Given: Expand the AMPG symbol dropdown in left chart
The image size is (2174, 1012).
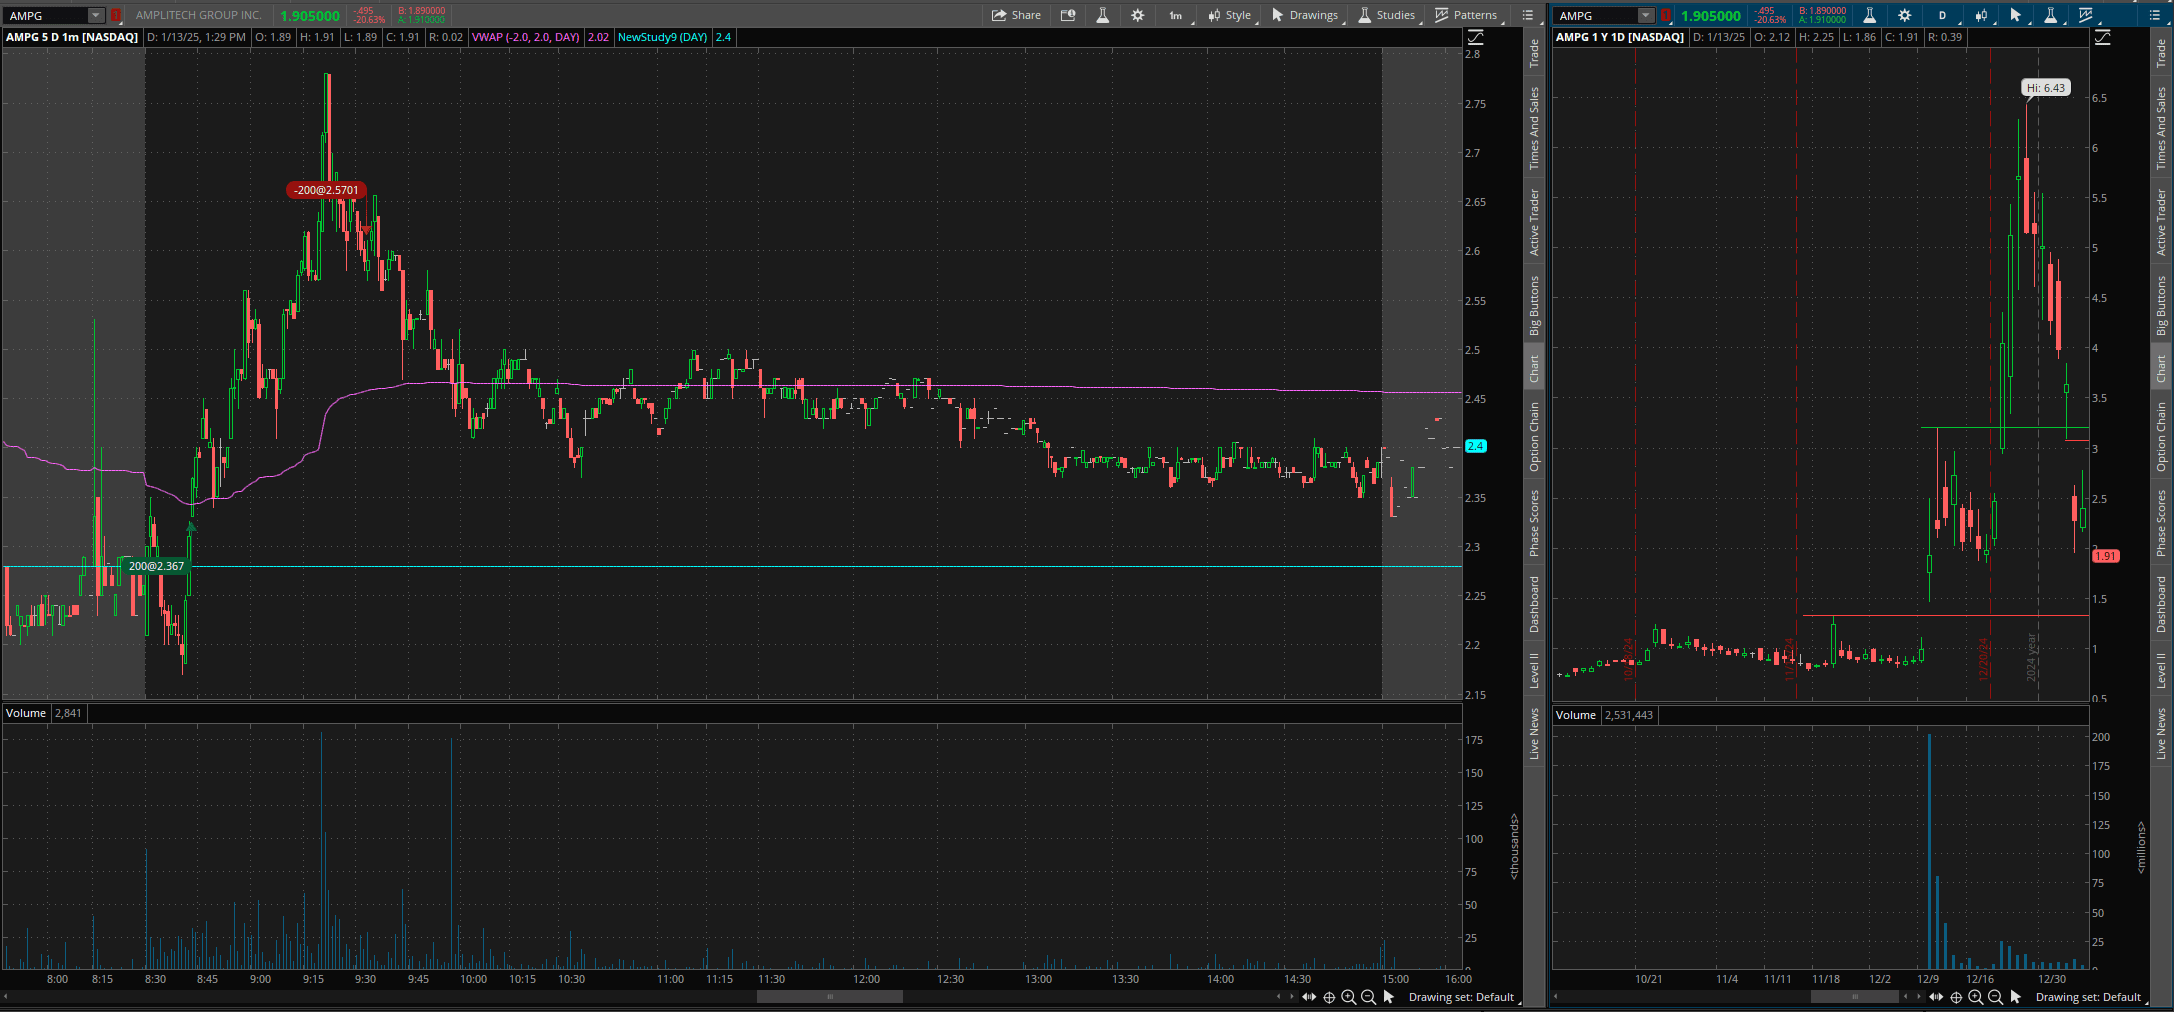Looking at the screenshot, I should [x=95, y=15].
